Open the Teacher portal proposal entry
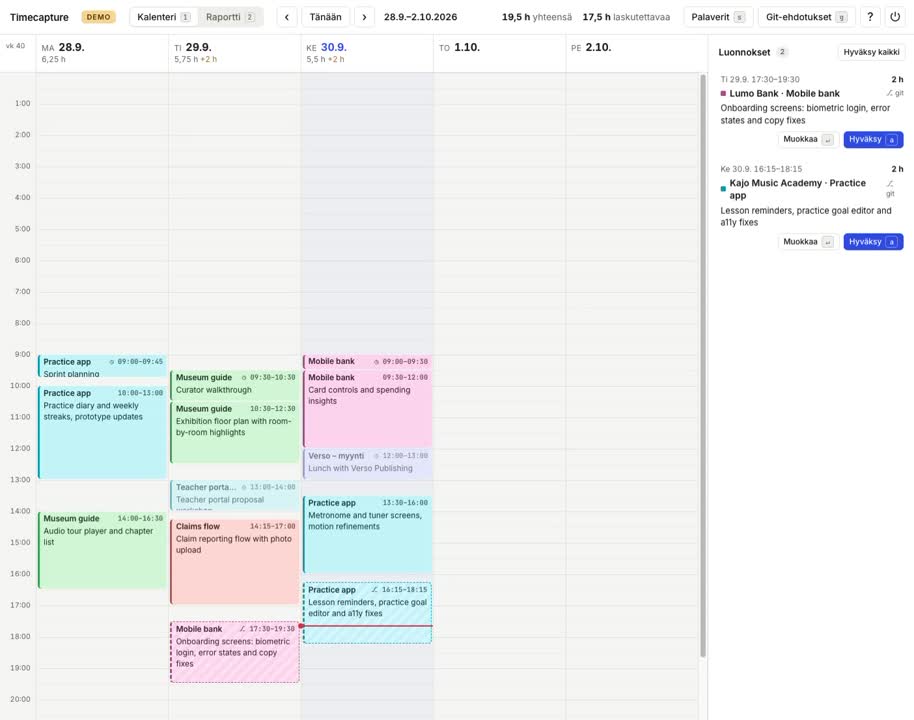The height and width of the screenshot is (720, 914). pos(234,495)
